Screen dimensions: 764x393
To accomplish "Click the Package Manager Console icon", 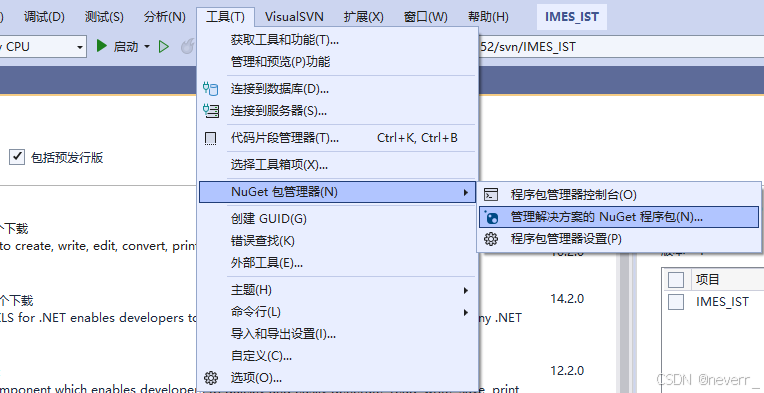I will click(491, 195).
